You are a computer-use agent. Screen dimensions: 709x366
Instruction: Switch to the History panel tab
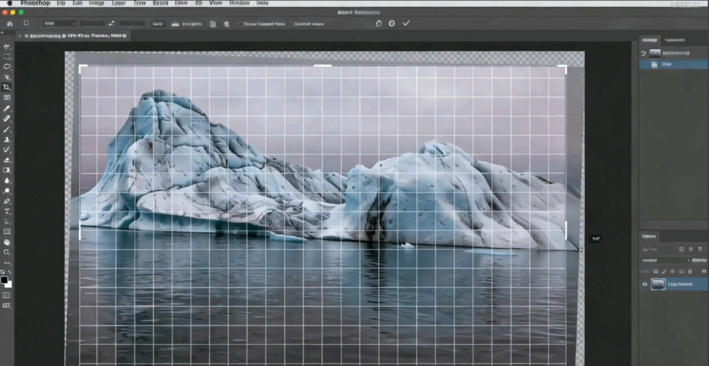pyautogui.click(x=649, y=40)
